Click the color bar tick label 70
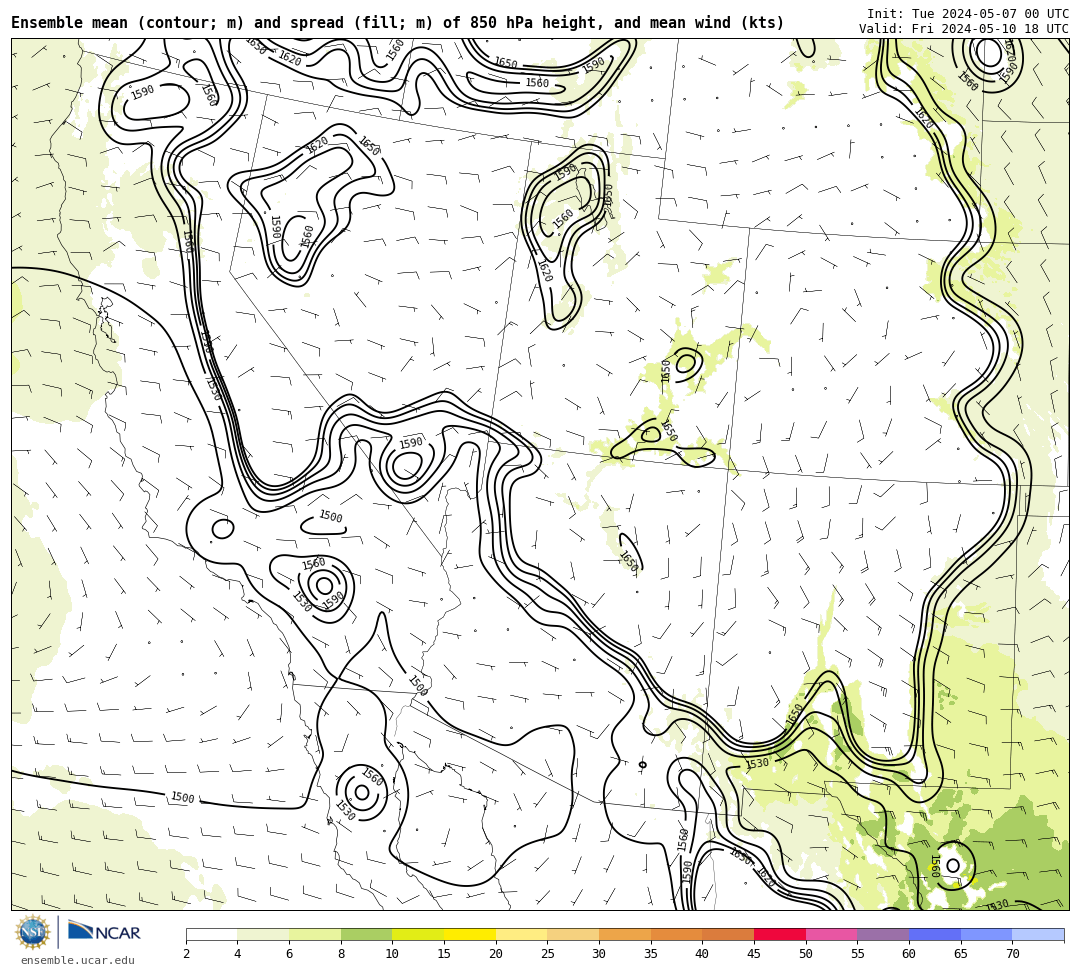1080x973 pixels. (1012, 954)
